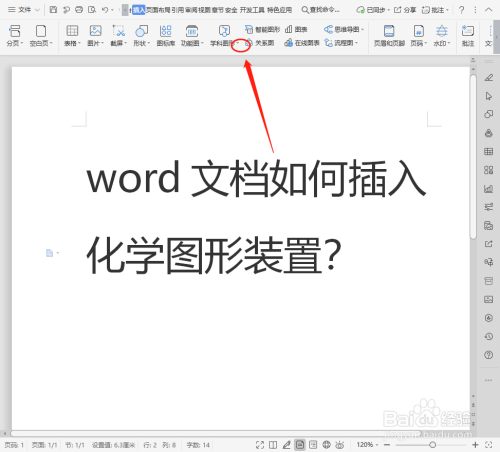Click the undo arrow icon
The width and height of the screenshot is (500, 452).
click(105, 10)
